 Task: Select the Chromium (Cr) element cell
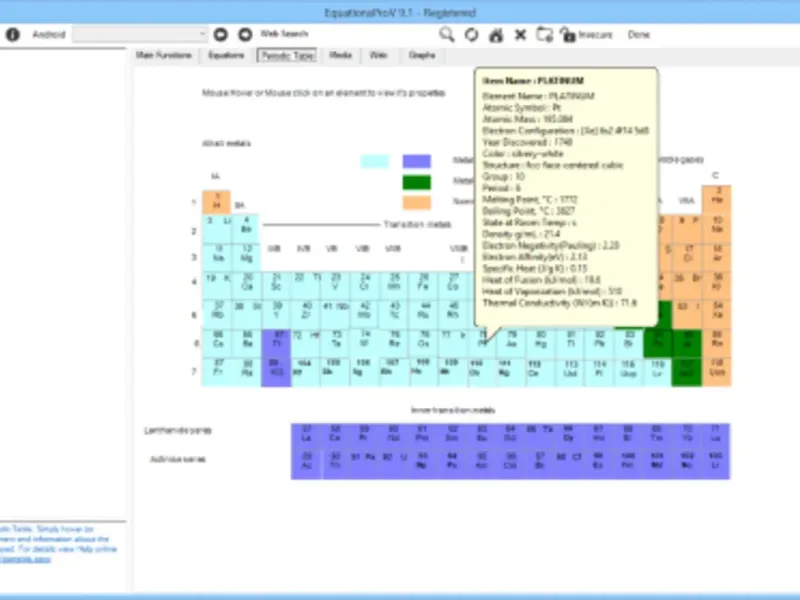tap(364, 285)
